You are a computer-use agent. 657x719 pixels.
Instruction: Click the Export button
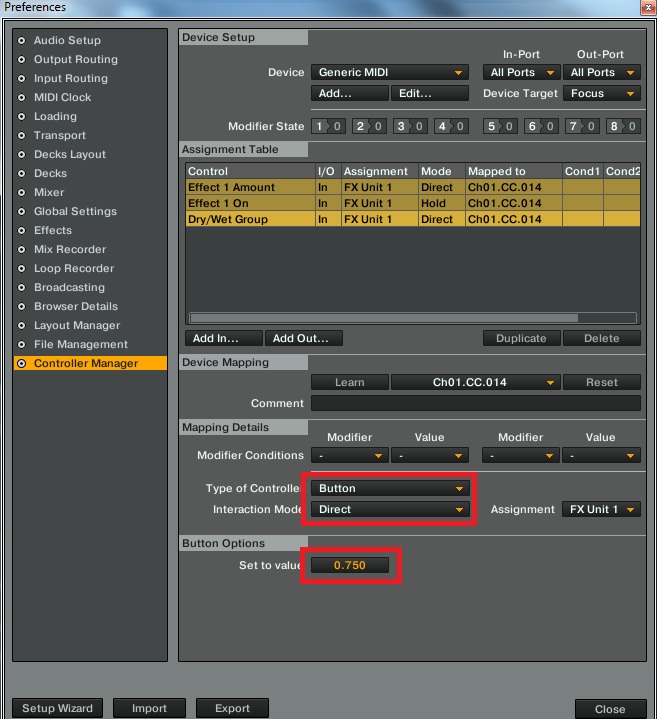(232, 708)
